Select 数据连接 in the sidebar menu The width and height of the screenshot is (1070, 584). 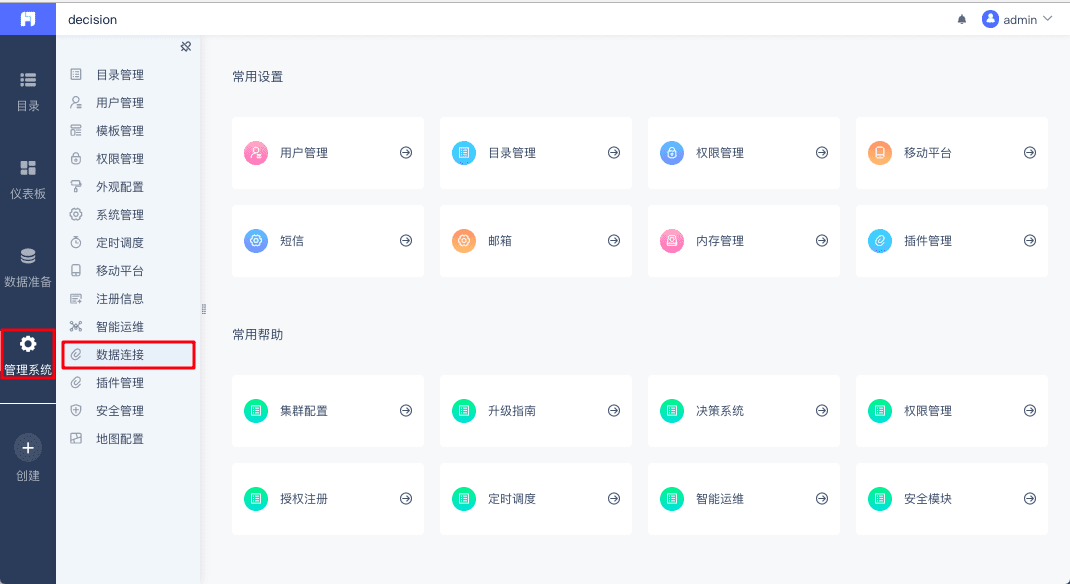pyautogui.click(x=120, y=355)
